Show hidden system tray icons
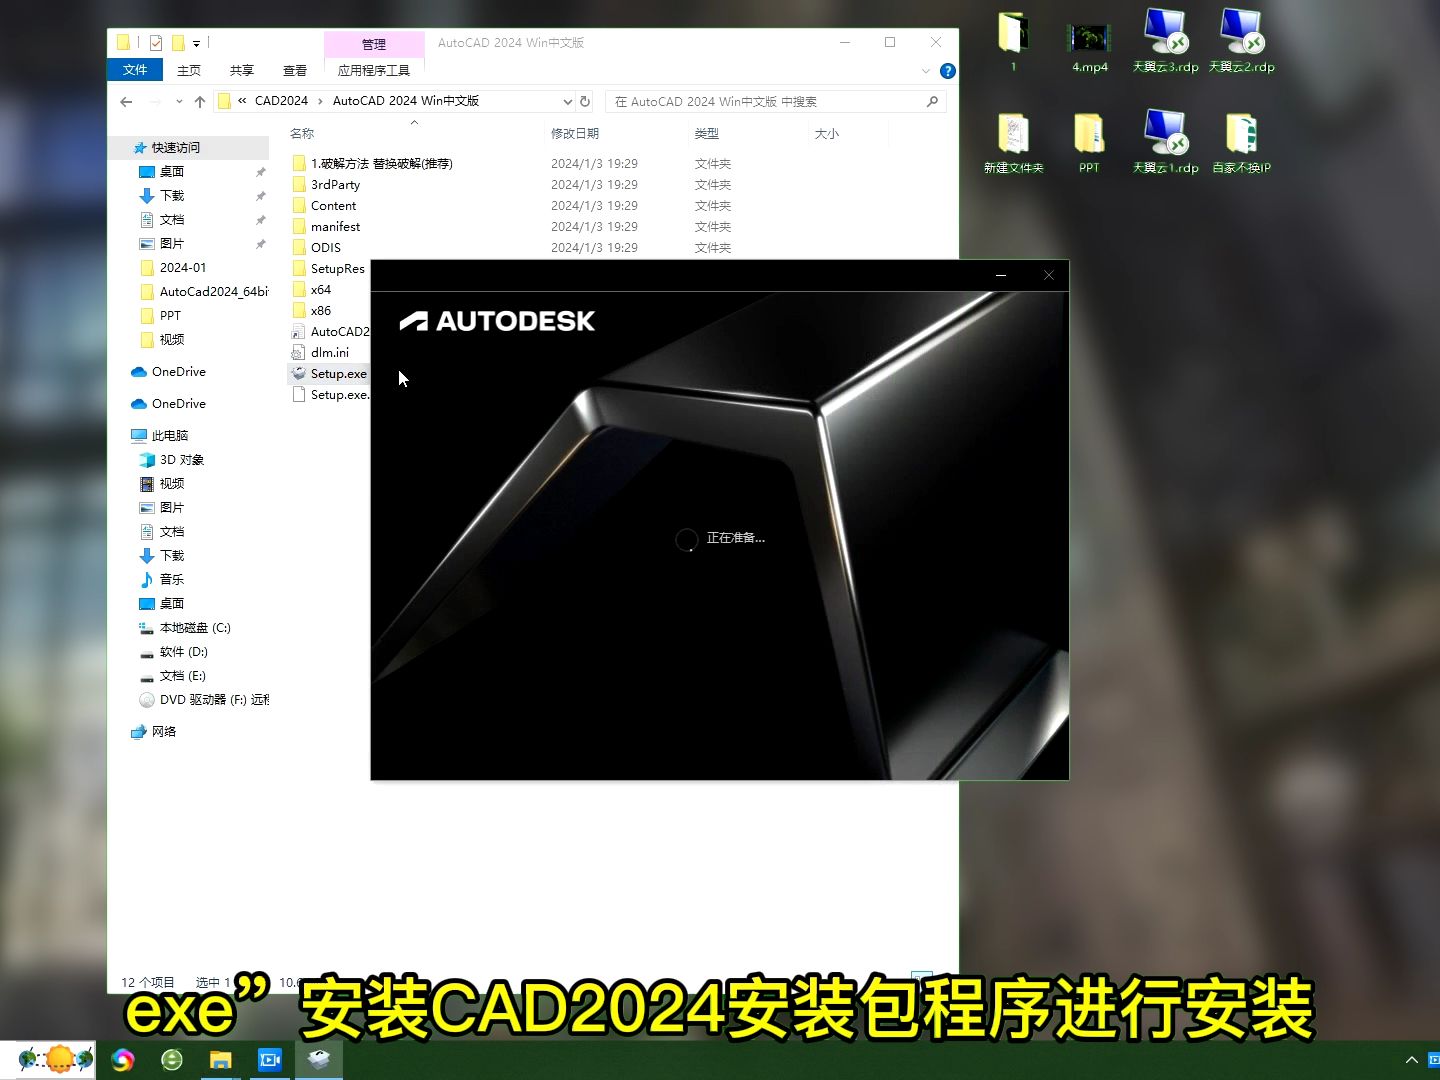1440x1080 pixels. point(1412,1060)
